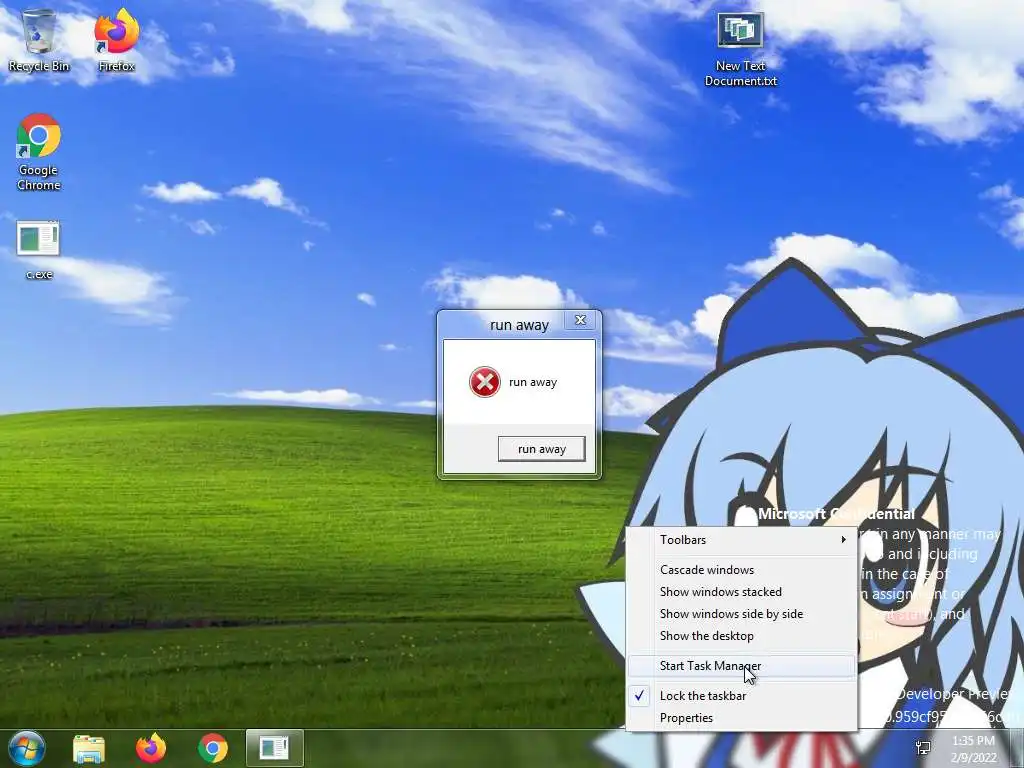This screenshot has width=1024, height=768.
Task: Switch to the running c.exe taskbar button
Action: pyautogui.click(x=274, y=748)
